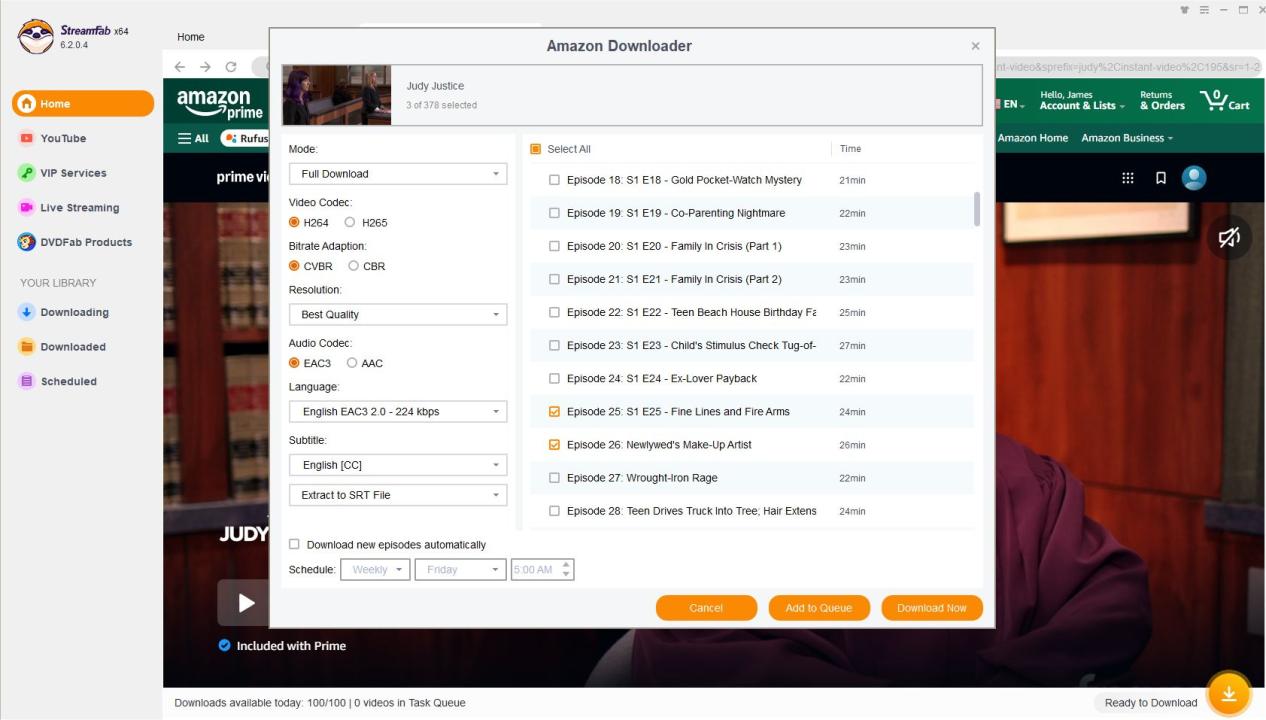The height and width of the screenshot is (720, 1266).
Task: Click the Scheduled list icon
Action: pos(27,381)
